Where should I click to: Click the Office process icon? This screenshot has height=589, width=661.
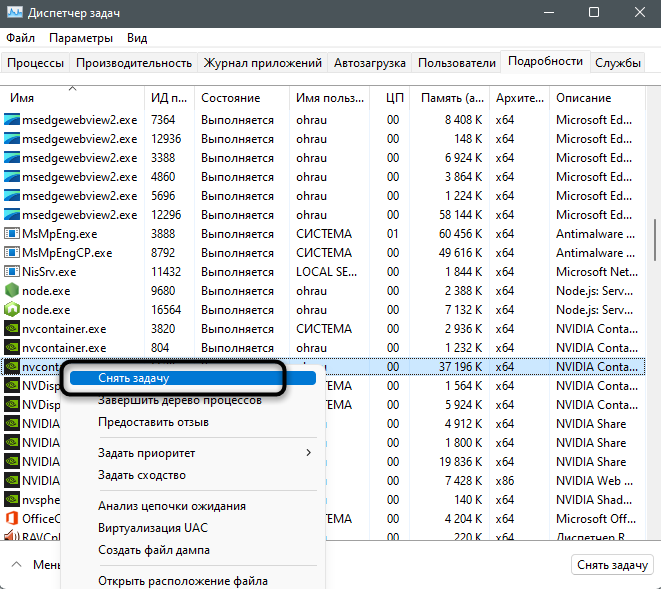tap(12, 518)
